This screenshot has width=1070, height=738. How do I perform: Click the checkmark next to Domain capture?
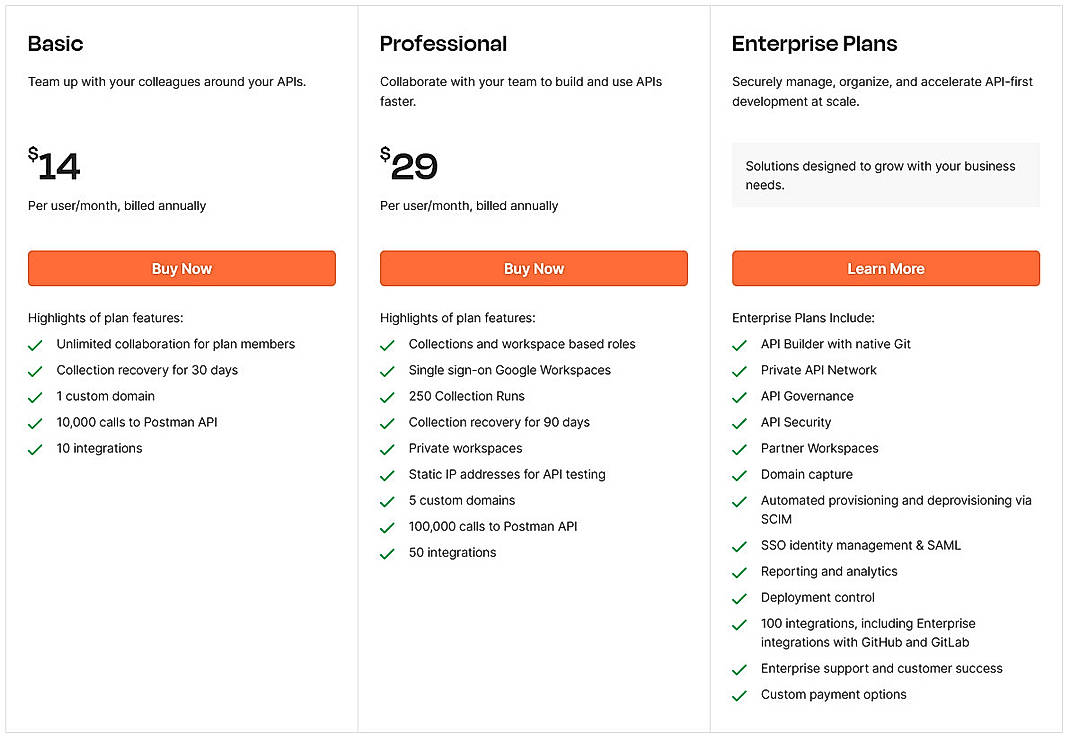[x=740, y=474]
